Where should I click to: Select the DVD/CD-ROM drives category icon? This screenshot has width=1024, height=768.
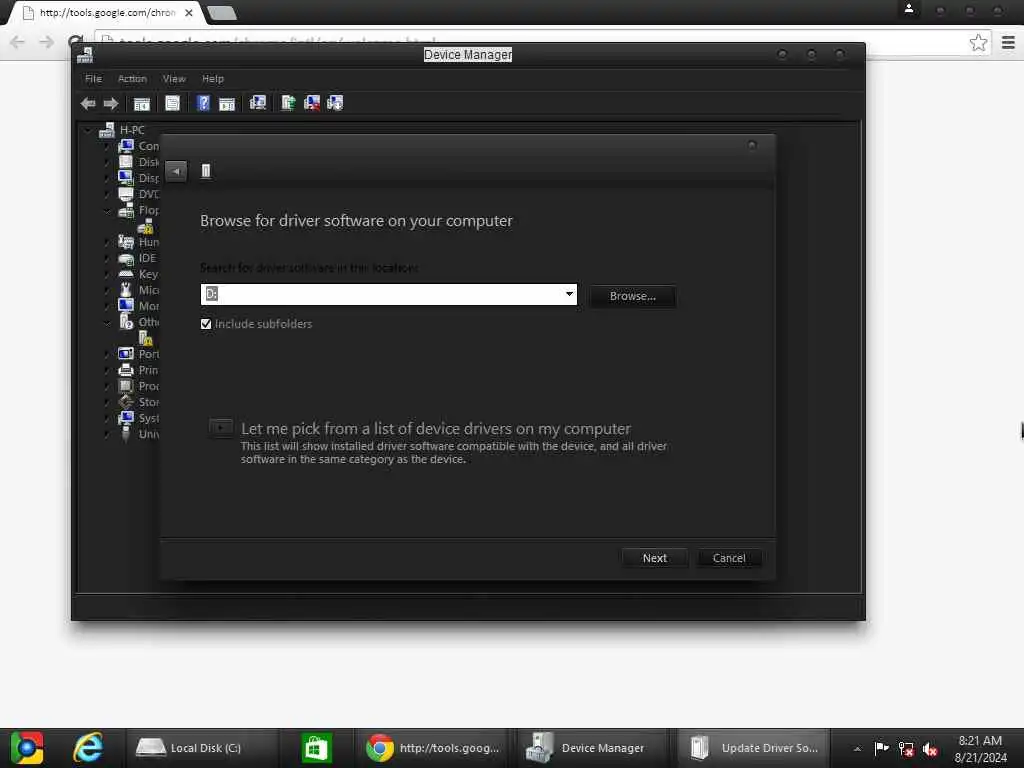point(126,194)
